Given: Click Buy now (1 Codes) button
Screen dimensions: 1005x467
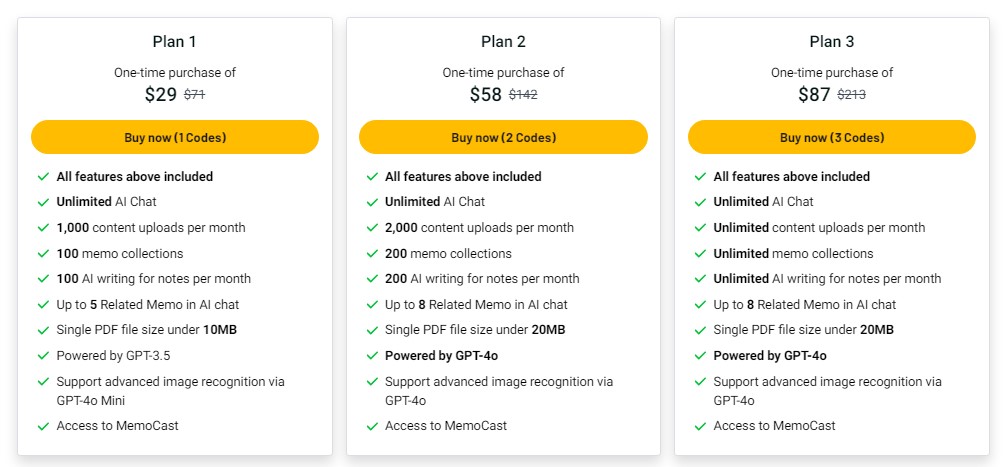Looking at the screenshot, I should pyautogui.click(x=175, y=137).
